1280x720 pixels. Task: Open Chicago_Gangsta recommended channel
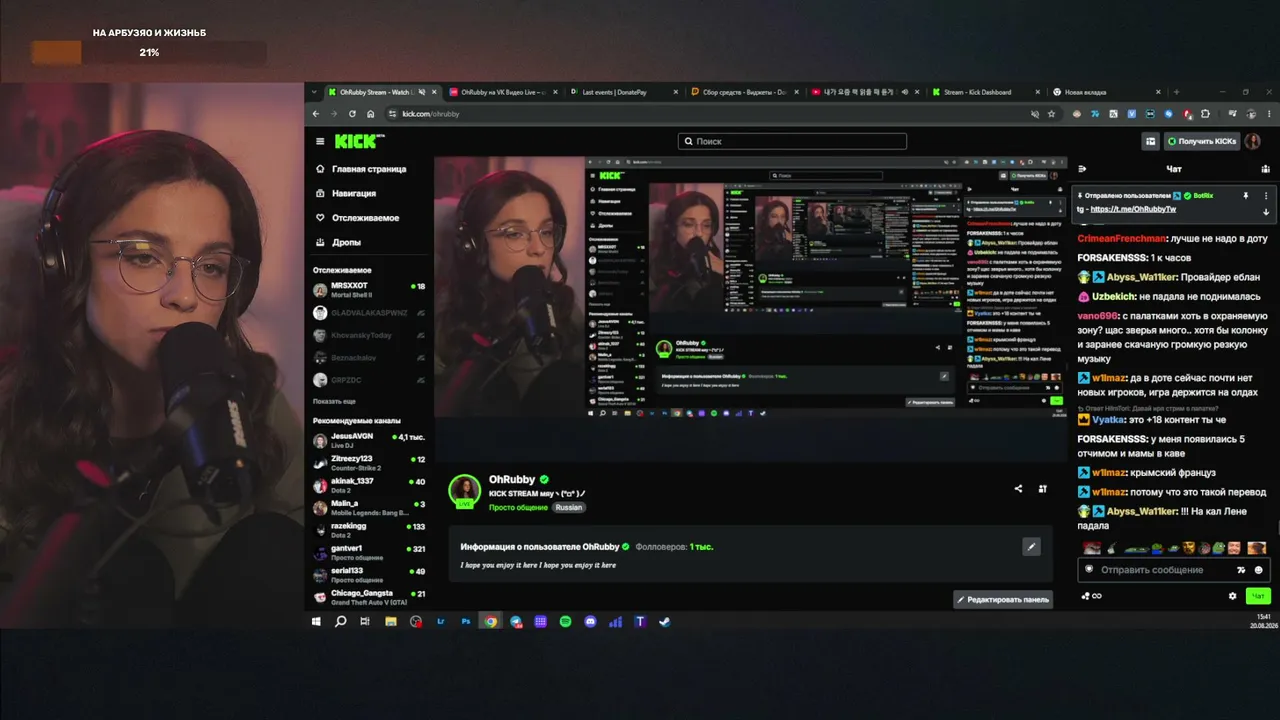tap(369, 597)
